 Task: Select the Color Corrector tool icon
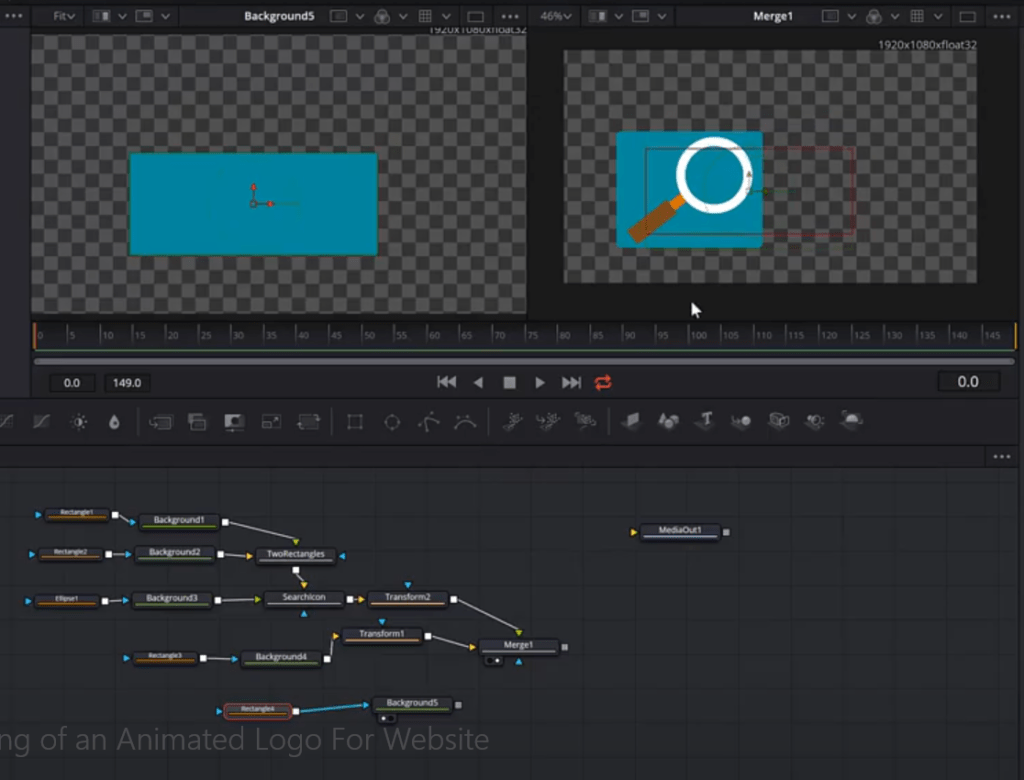point(78,422)
